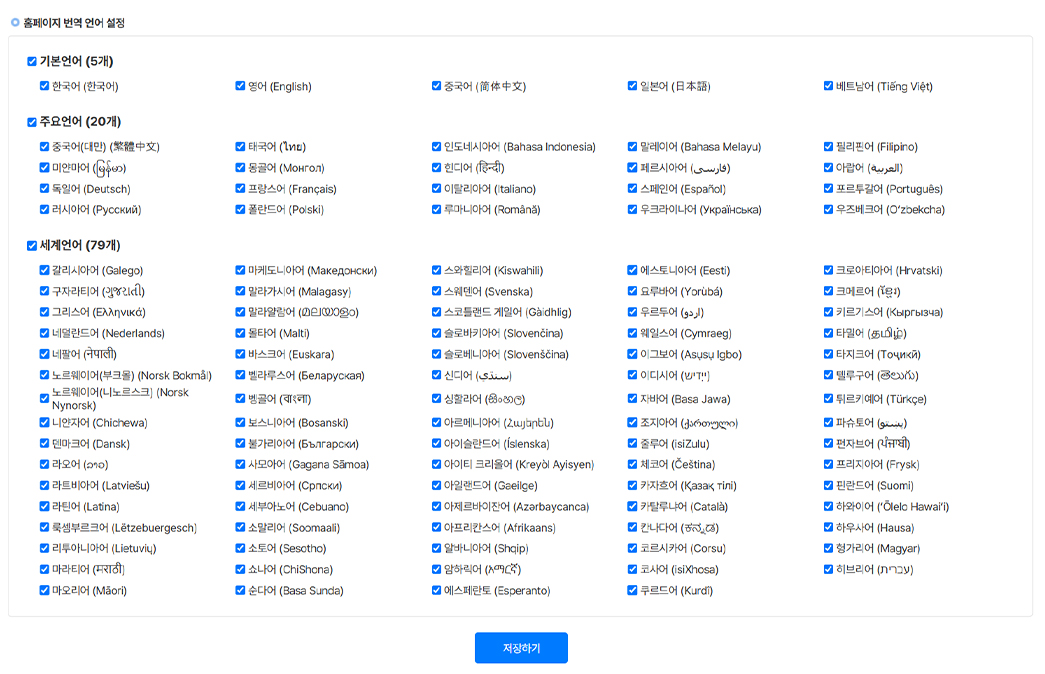Disable 튀르키예어 (Türkçe) language
The width and height of the screenshot is (1045, 674).
click(x=829, y=398)
